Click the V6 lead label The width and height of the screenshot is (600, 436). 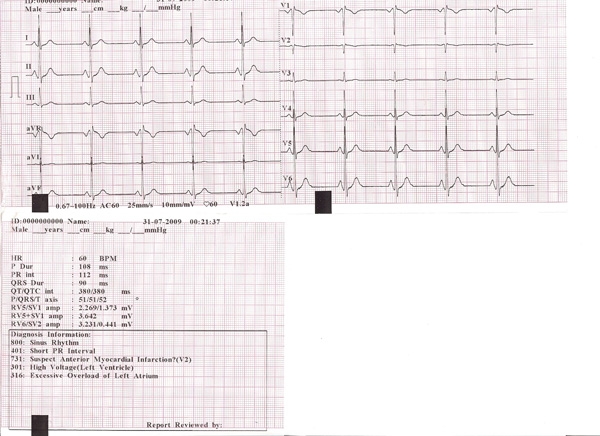tap(287, 178)
